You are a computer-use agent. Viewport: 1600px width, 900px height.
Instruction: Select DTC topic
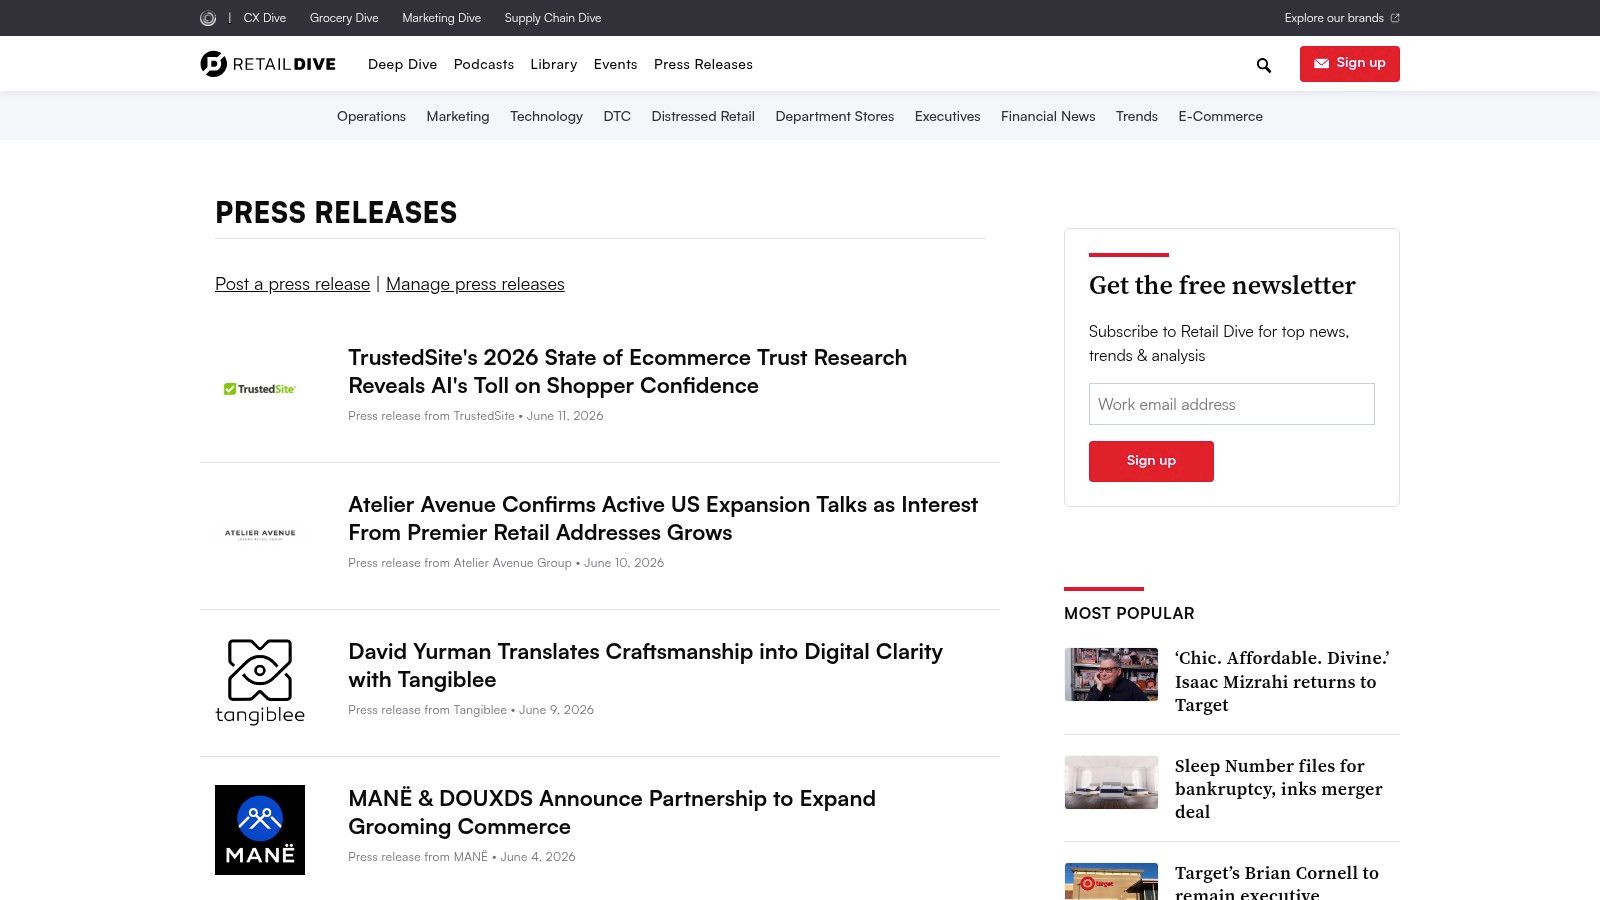[617, 116]
